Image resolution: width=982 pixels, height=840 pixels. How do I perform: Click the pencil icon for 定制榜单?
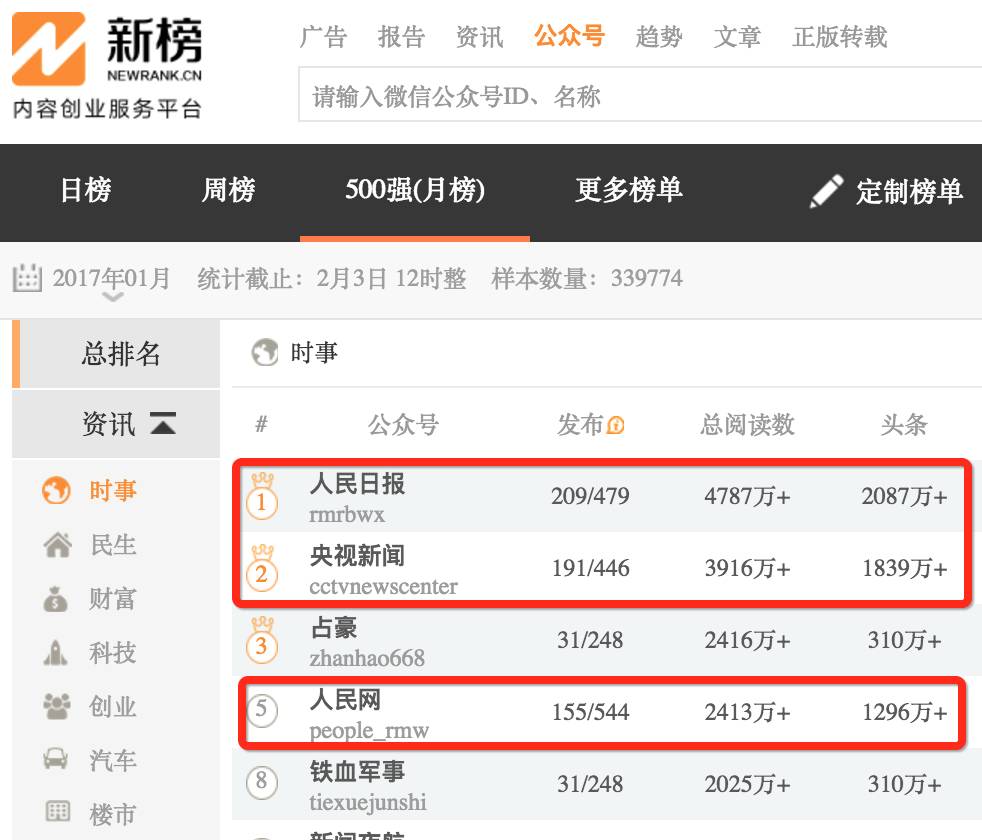coord(827,191)
